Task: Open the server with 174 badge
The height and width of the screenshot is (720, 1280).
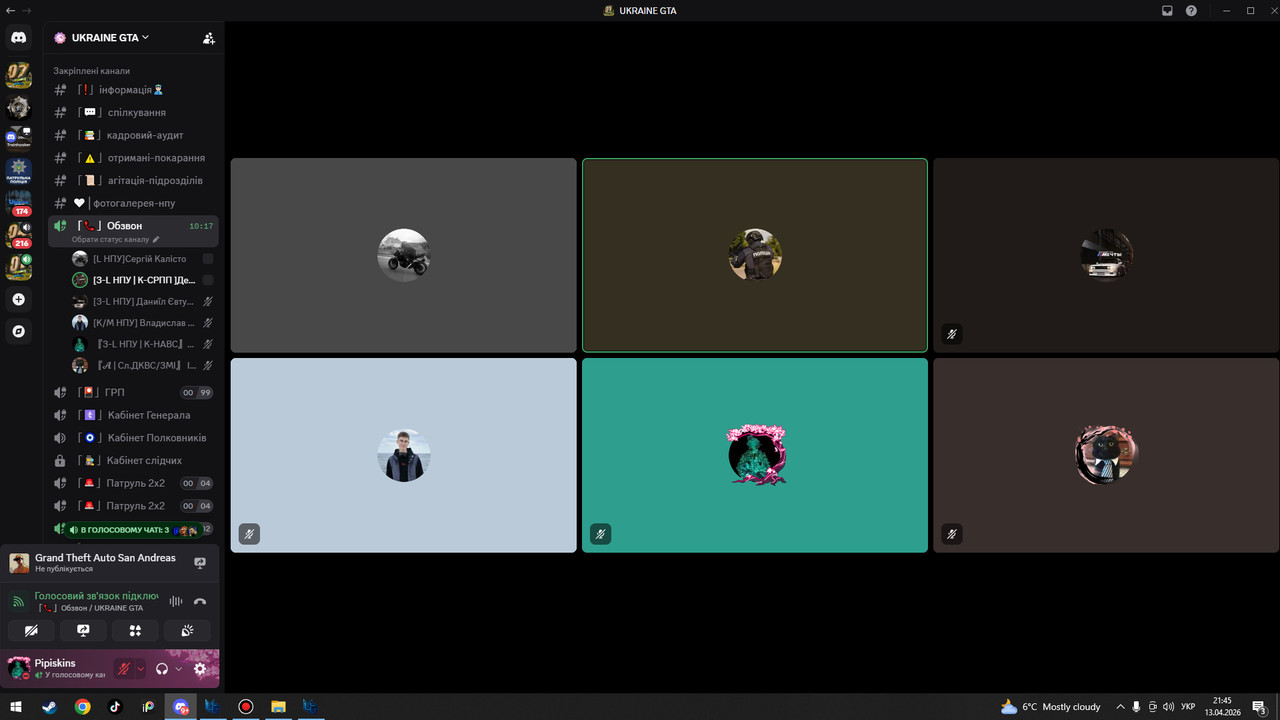Action: [x=18, y=203]
